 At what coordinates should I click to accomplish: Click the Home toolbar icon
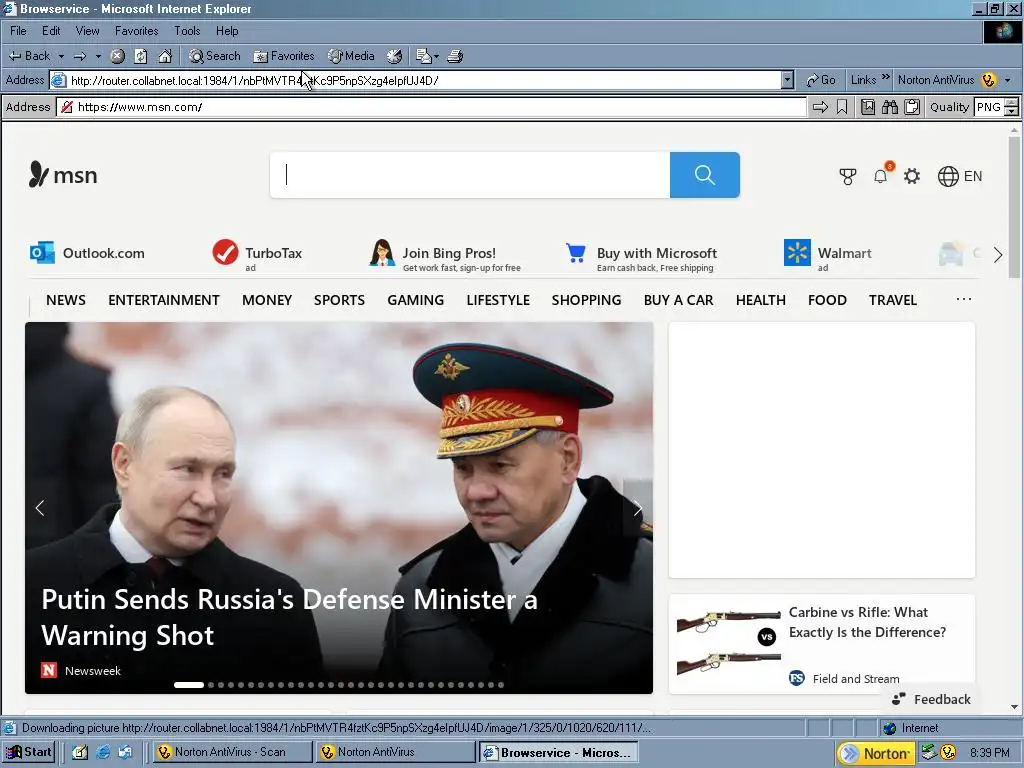165,56
